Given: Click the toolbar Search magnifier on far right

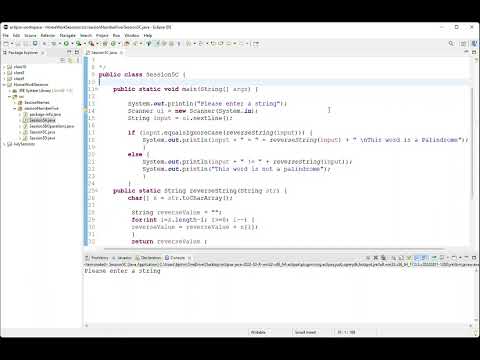Looking at the screenshot, I should [x=451, y=44].
